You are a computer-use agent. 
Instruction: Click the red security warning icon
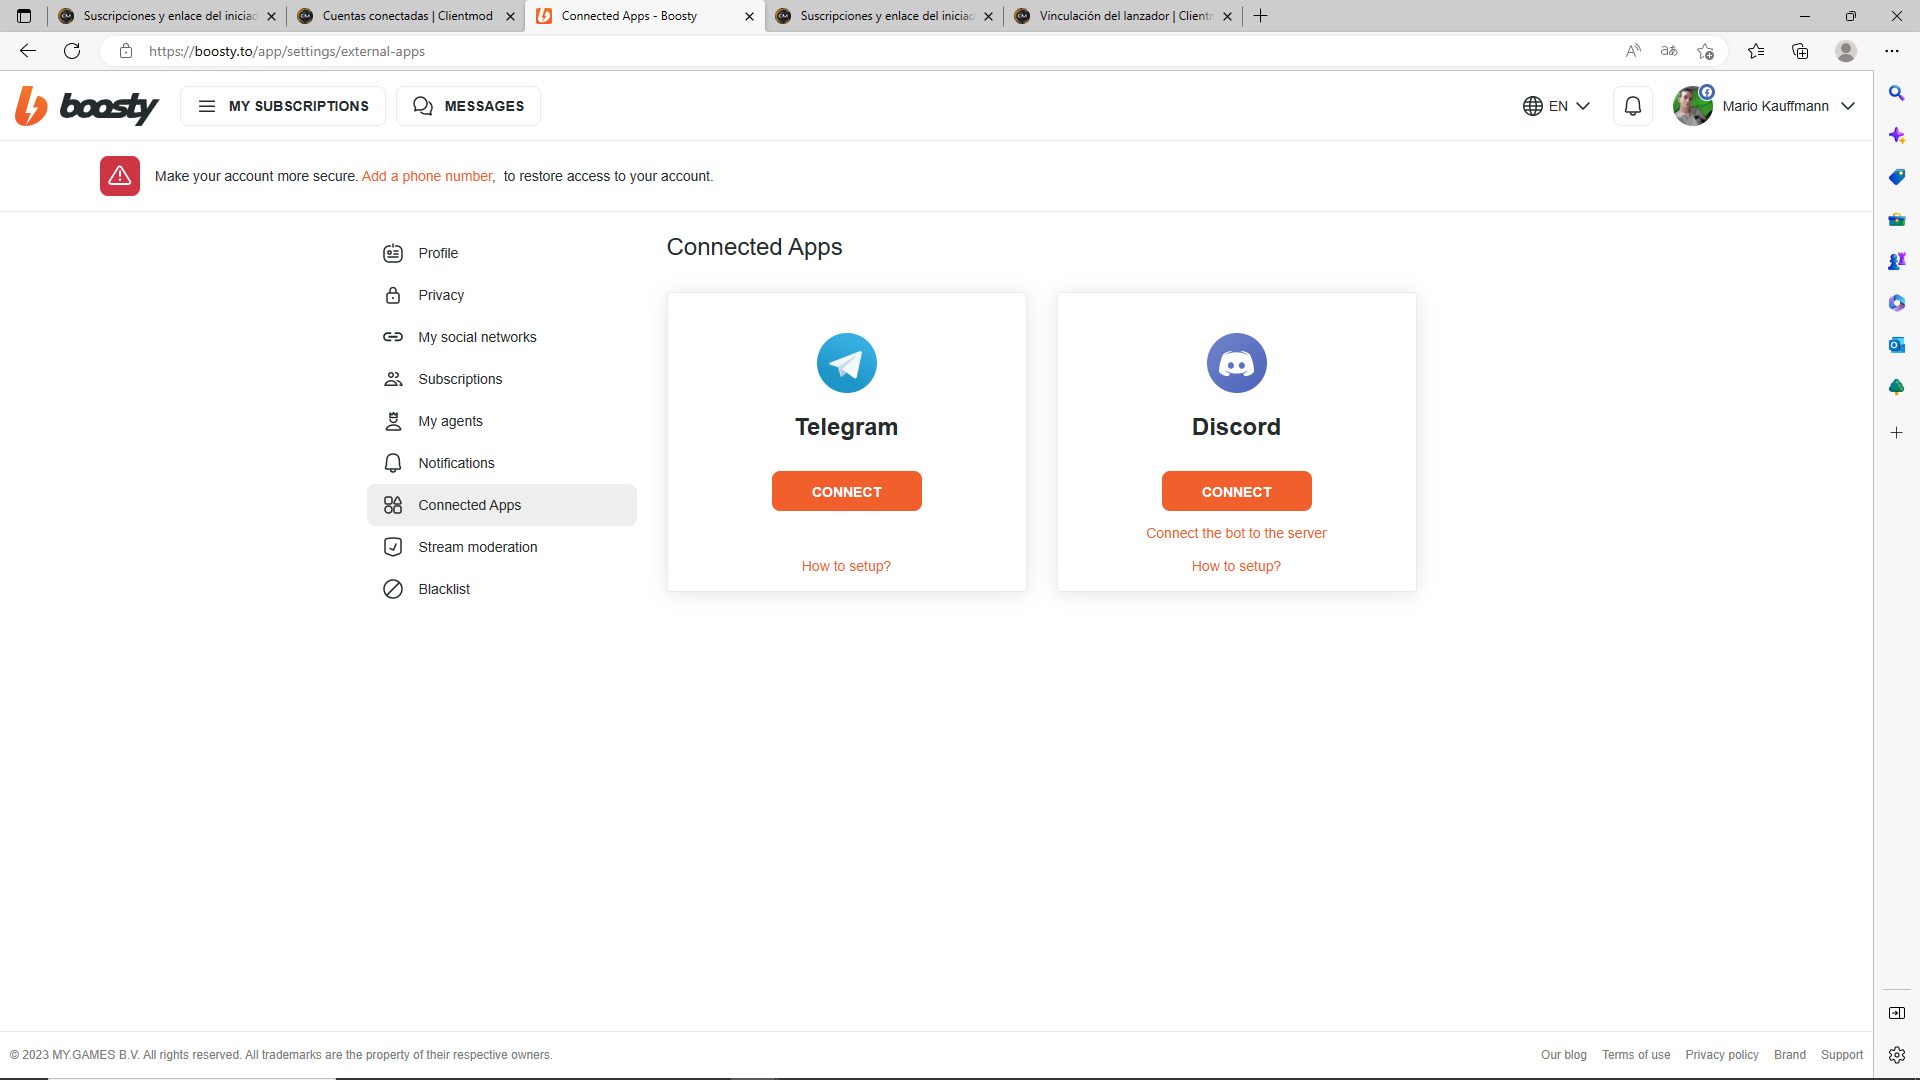click(x=120, y=176)
